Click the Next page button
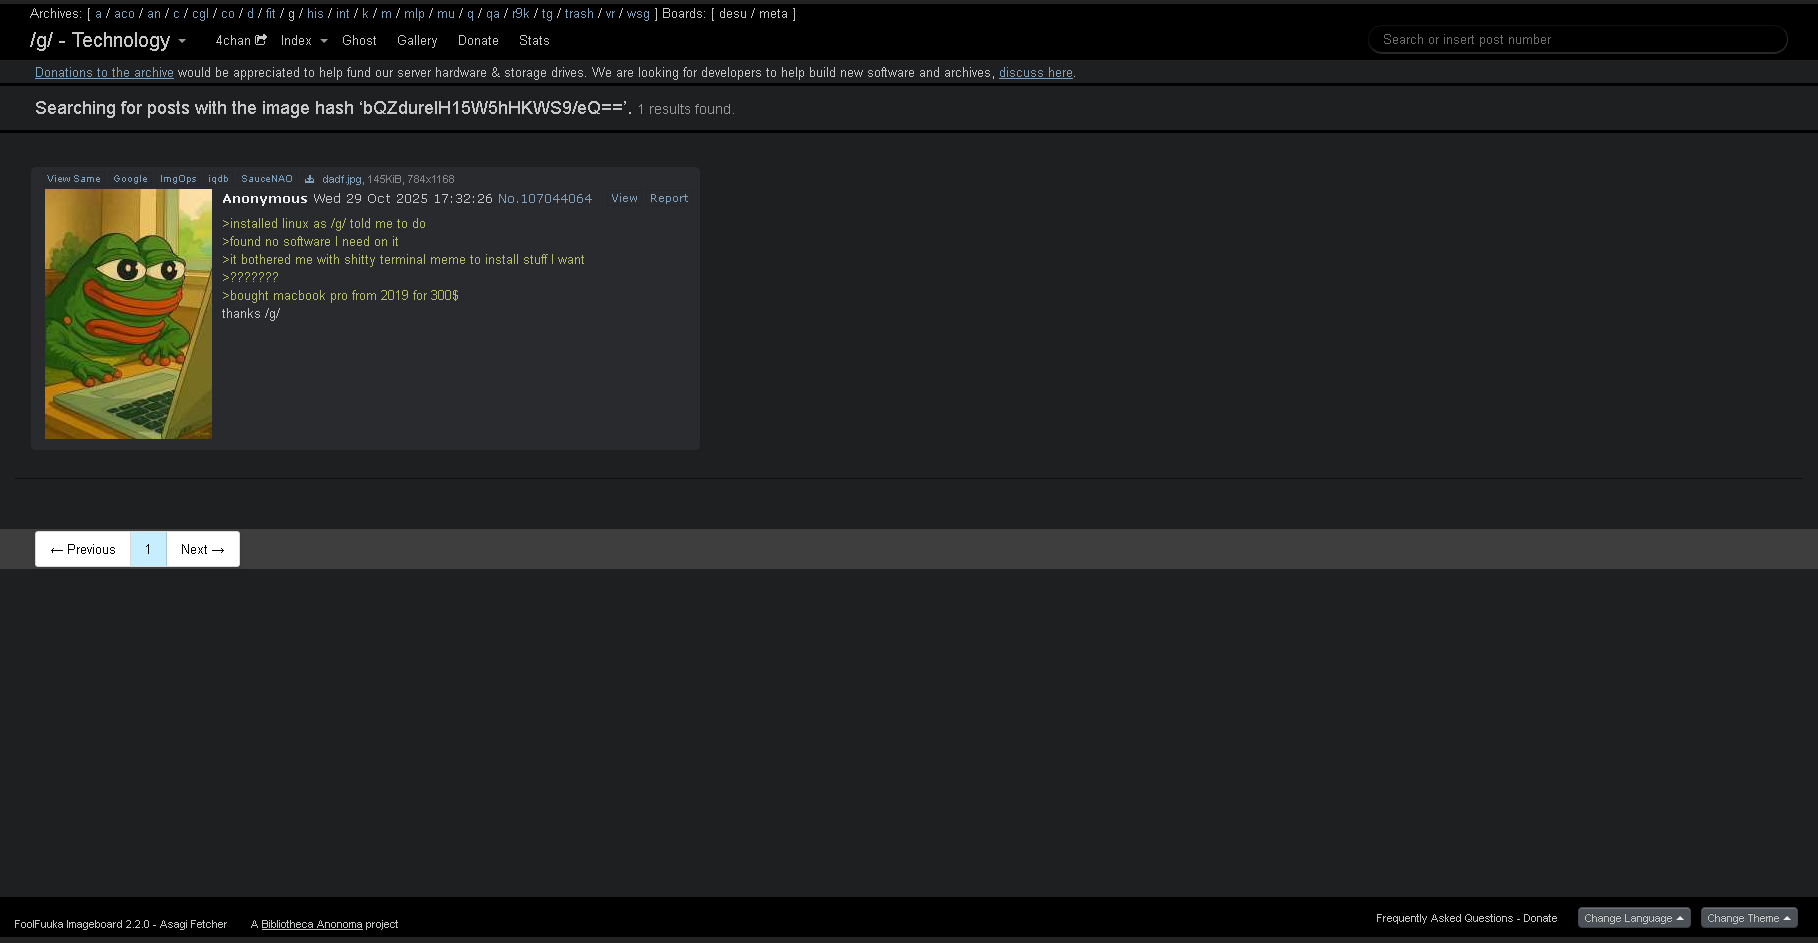This screenshot has height=943, width=1818. click(x=203, y=549)
